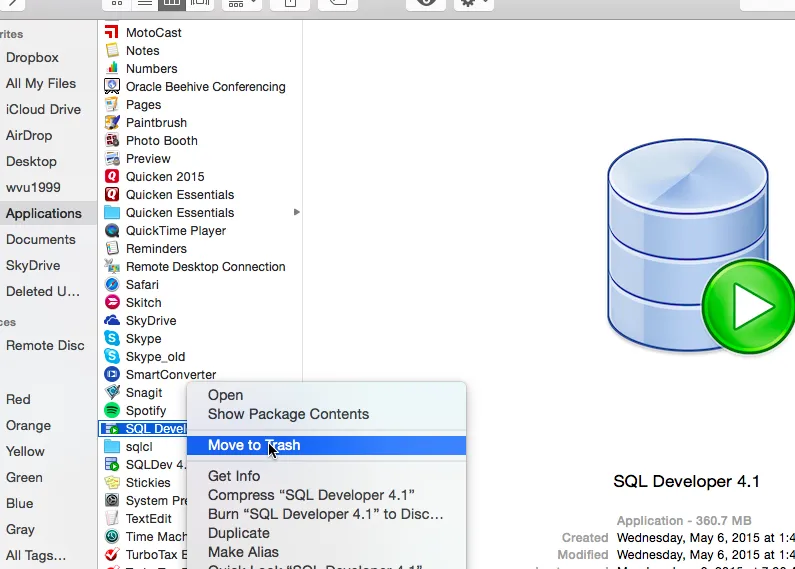Select the Green tag in sidebar
The image size is (795, 569).
(24, 477)
